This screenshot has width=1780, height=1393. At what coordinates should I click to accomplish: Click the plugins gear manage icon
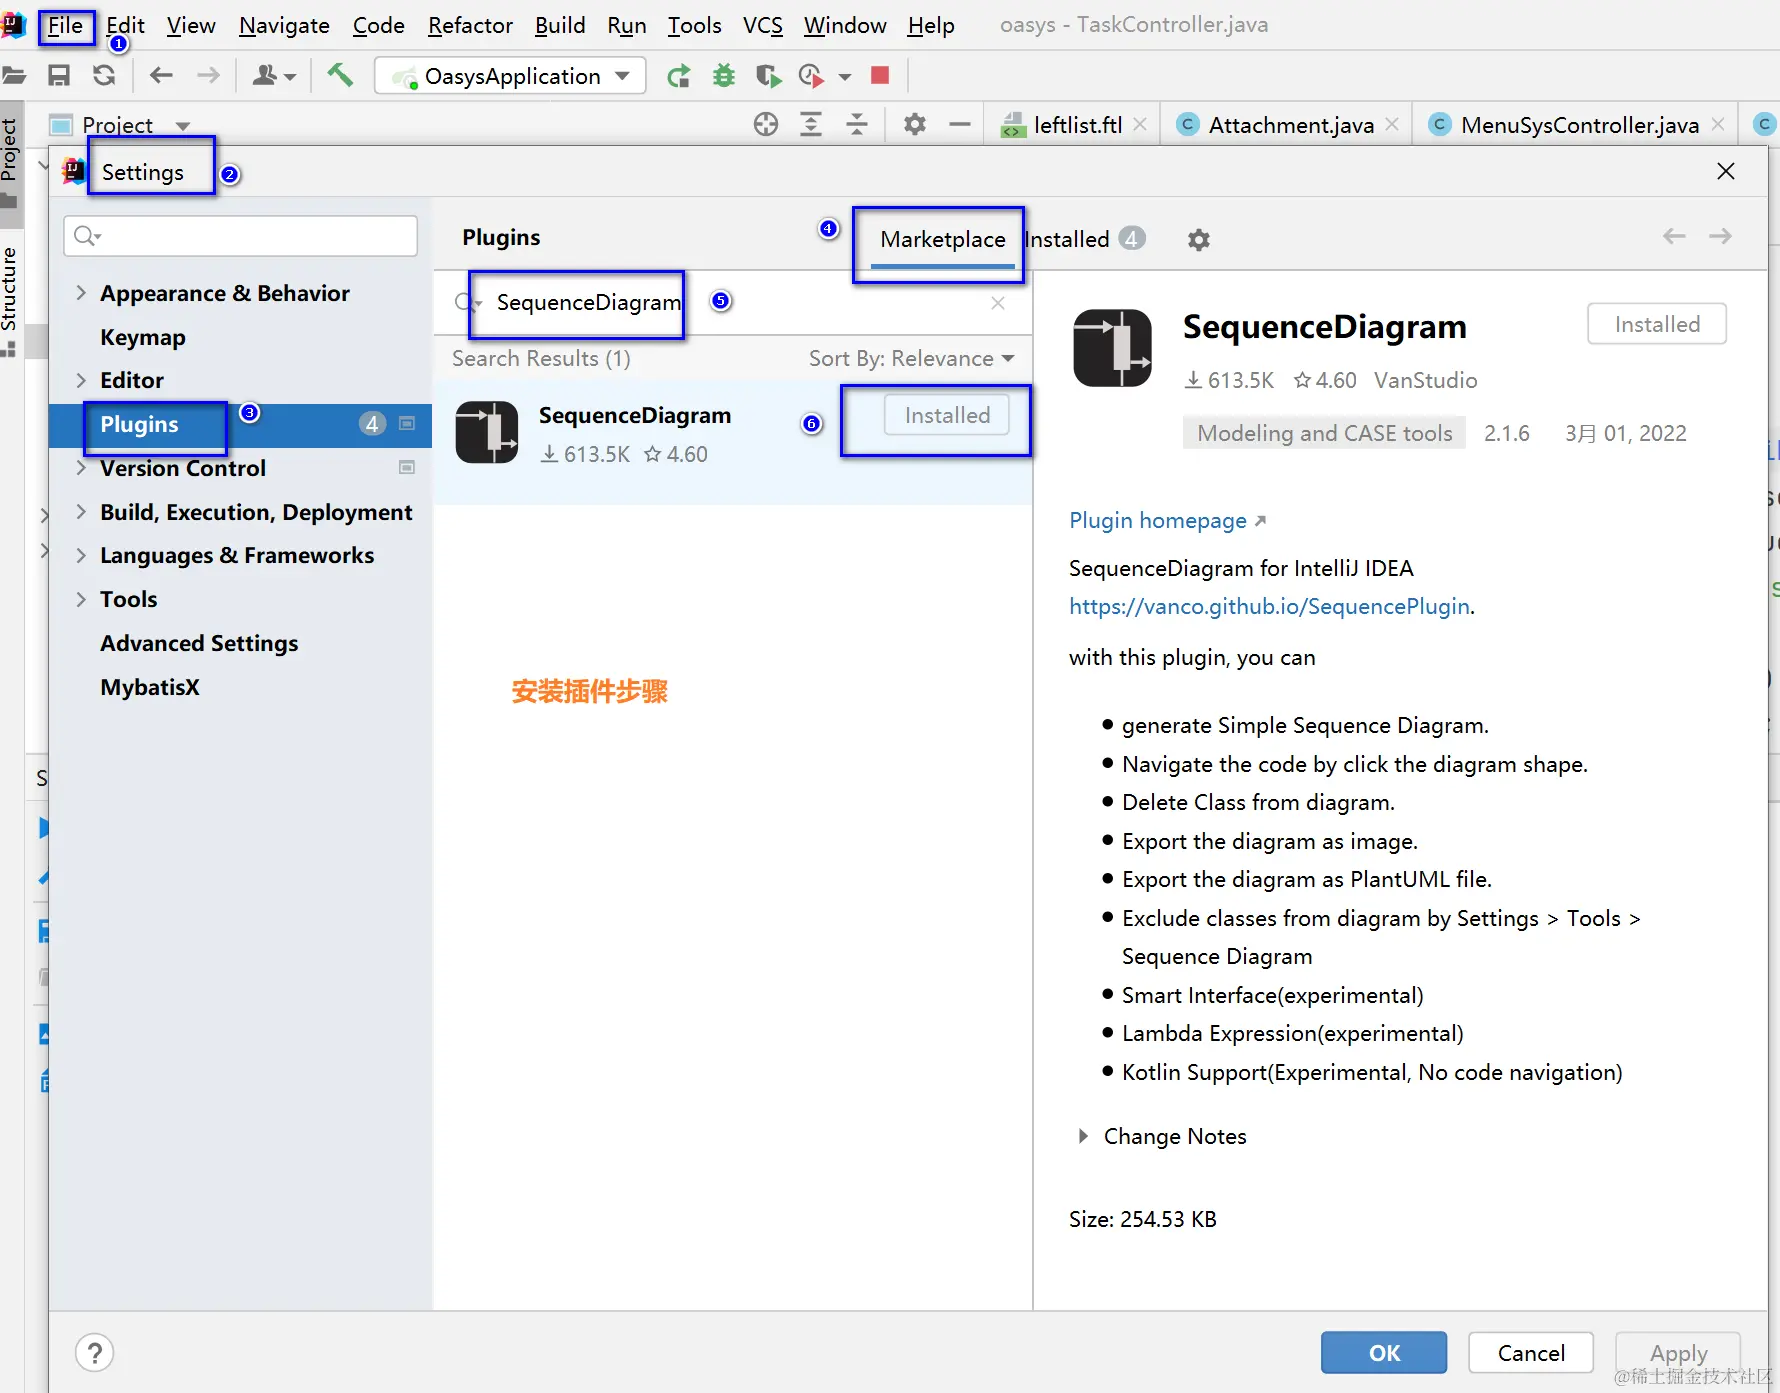pos(1198,240)
